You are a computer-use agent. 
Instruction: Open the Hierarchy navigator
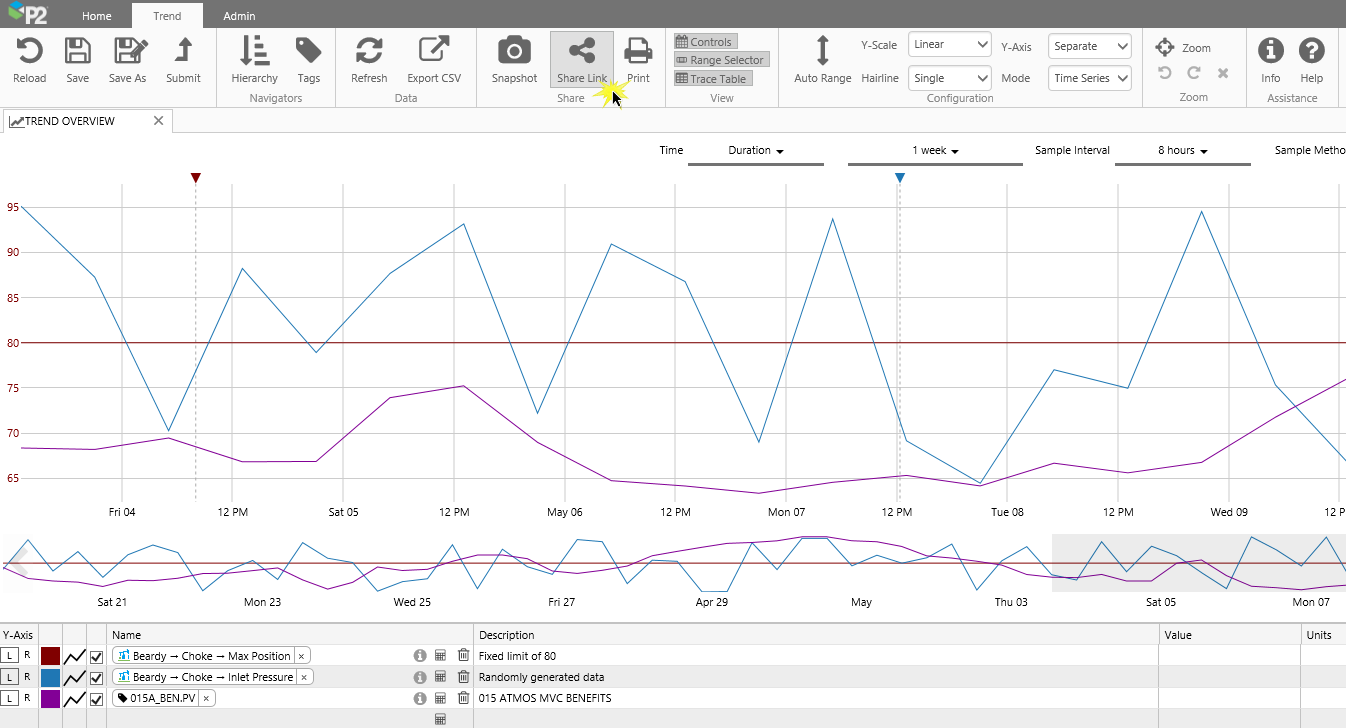(x=254, y=51)
